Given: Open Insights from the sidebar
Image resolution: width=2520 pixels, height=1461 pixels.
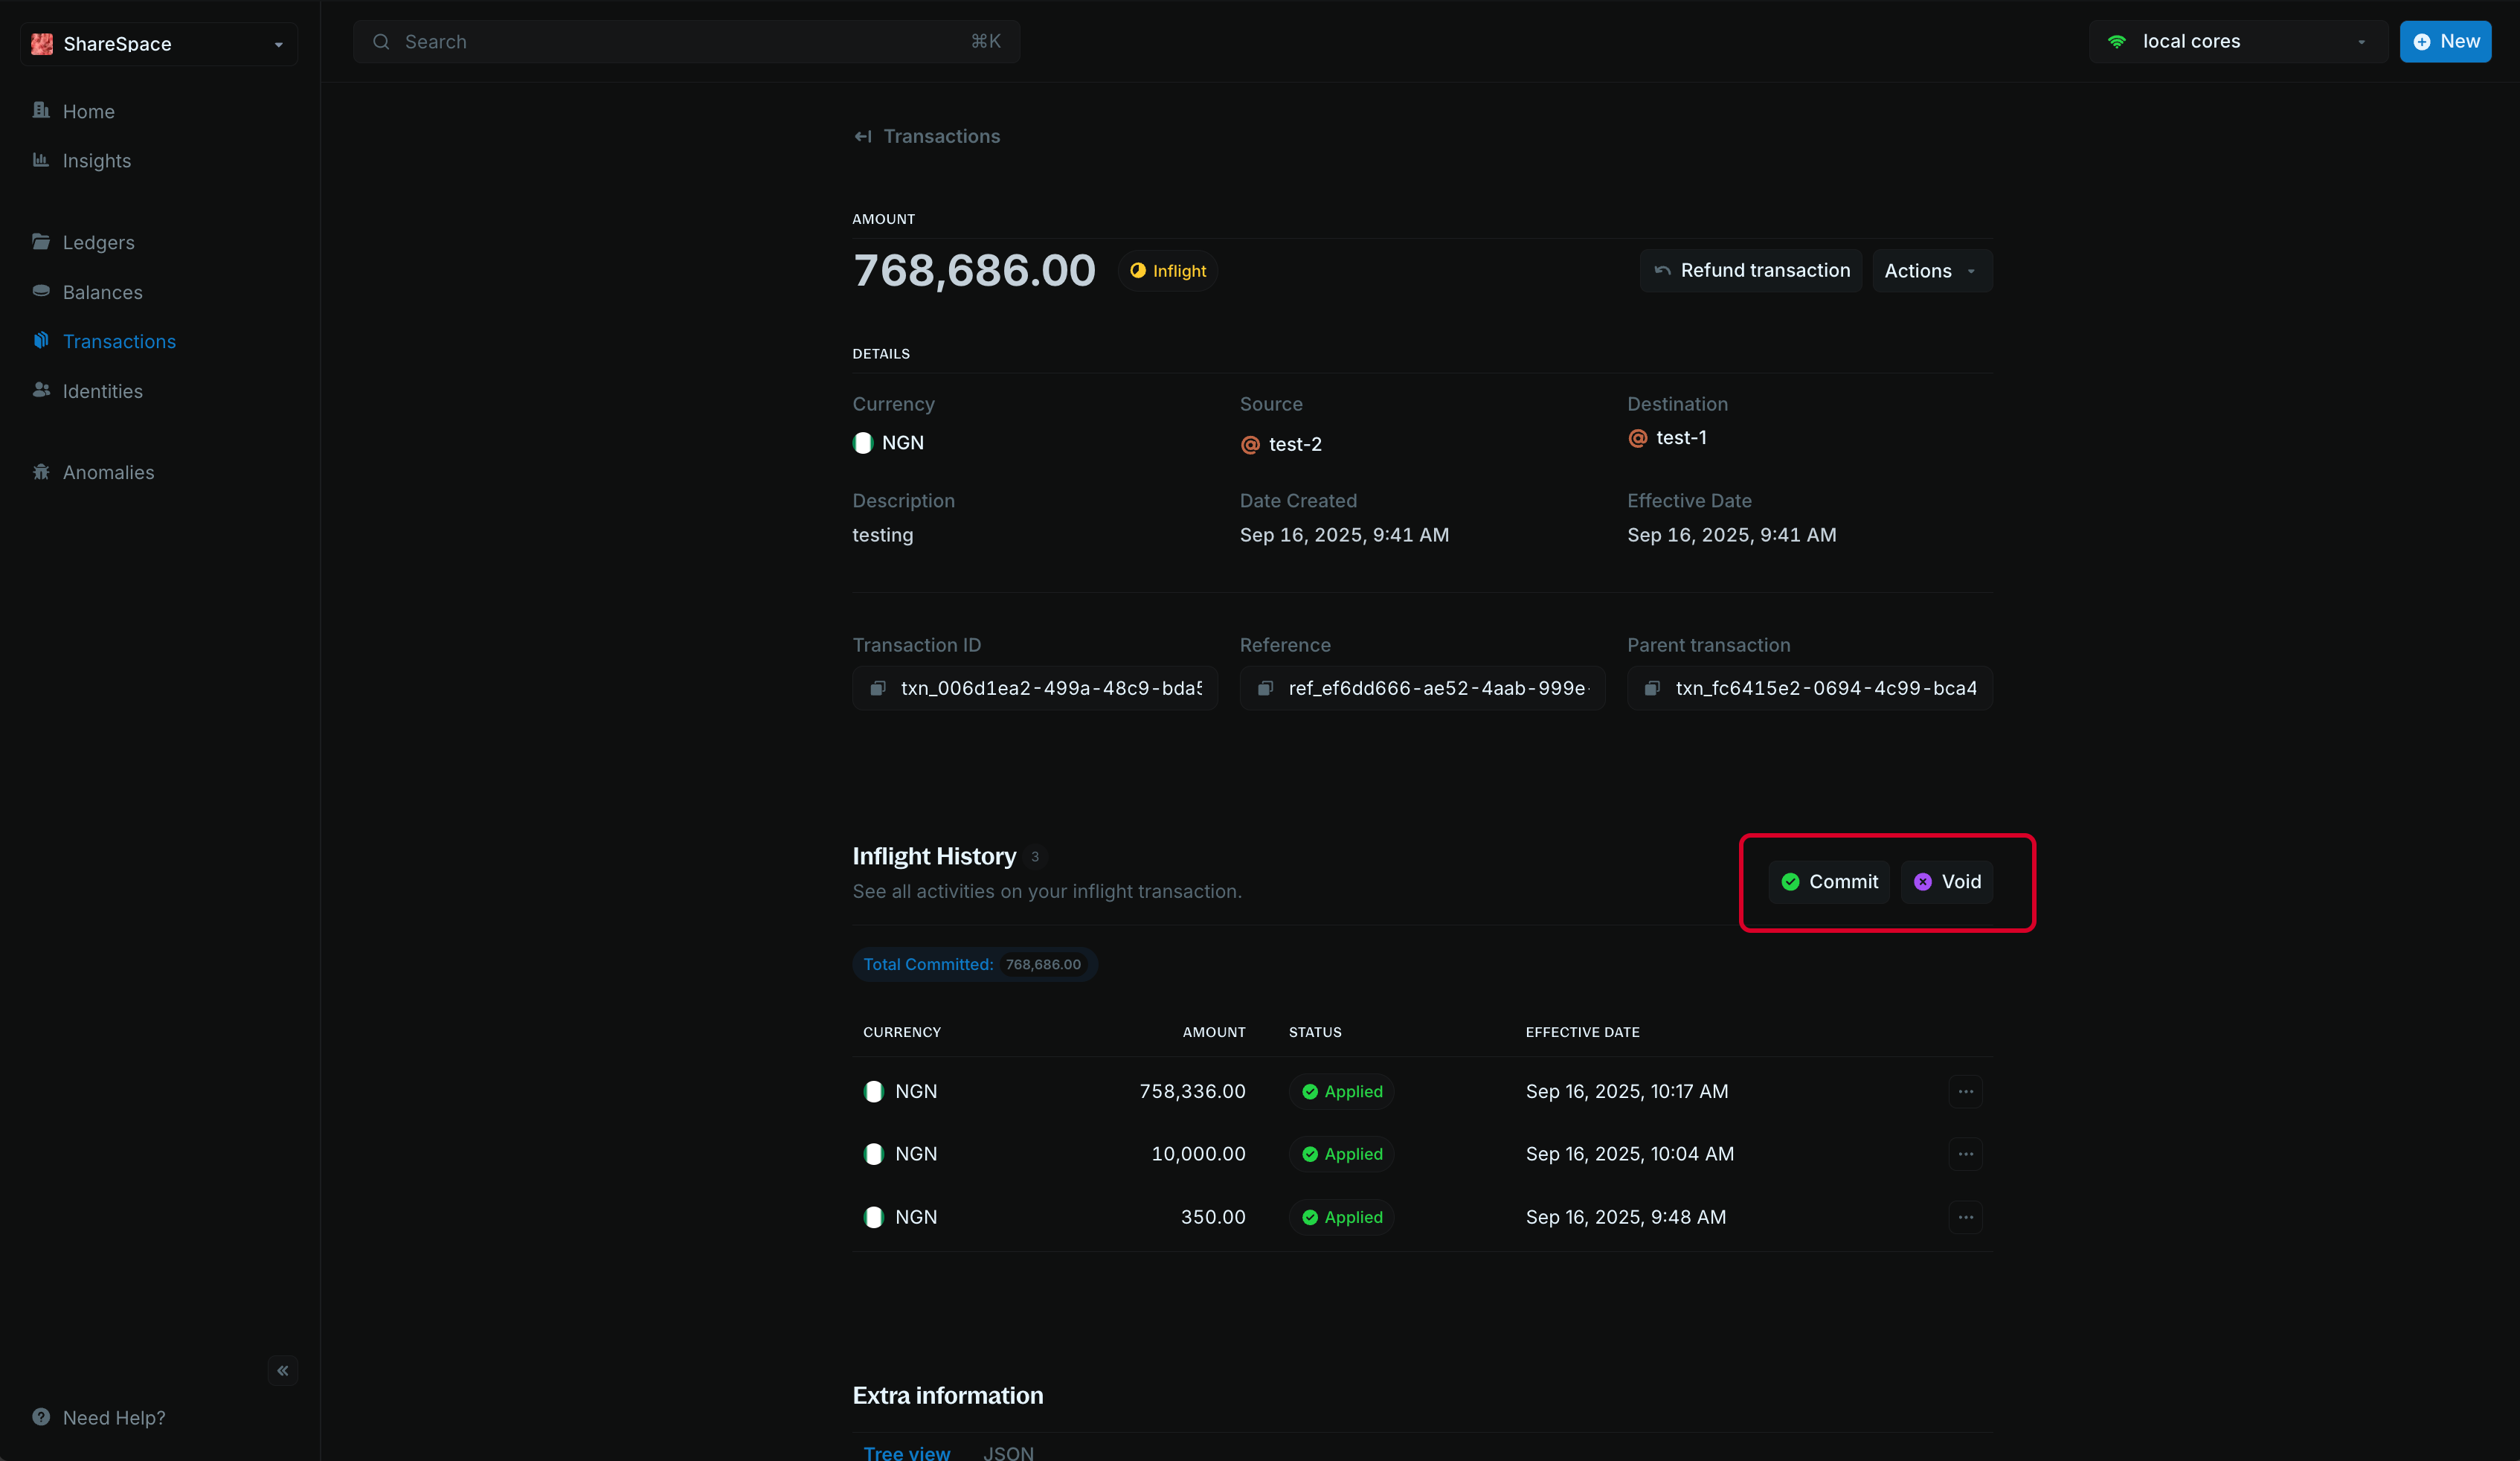Looking at the screenshot, I should pos(96,161).
